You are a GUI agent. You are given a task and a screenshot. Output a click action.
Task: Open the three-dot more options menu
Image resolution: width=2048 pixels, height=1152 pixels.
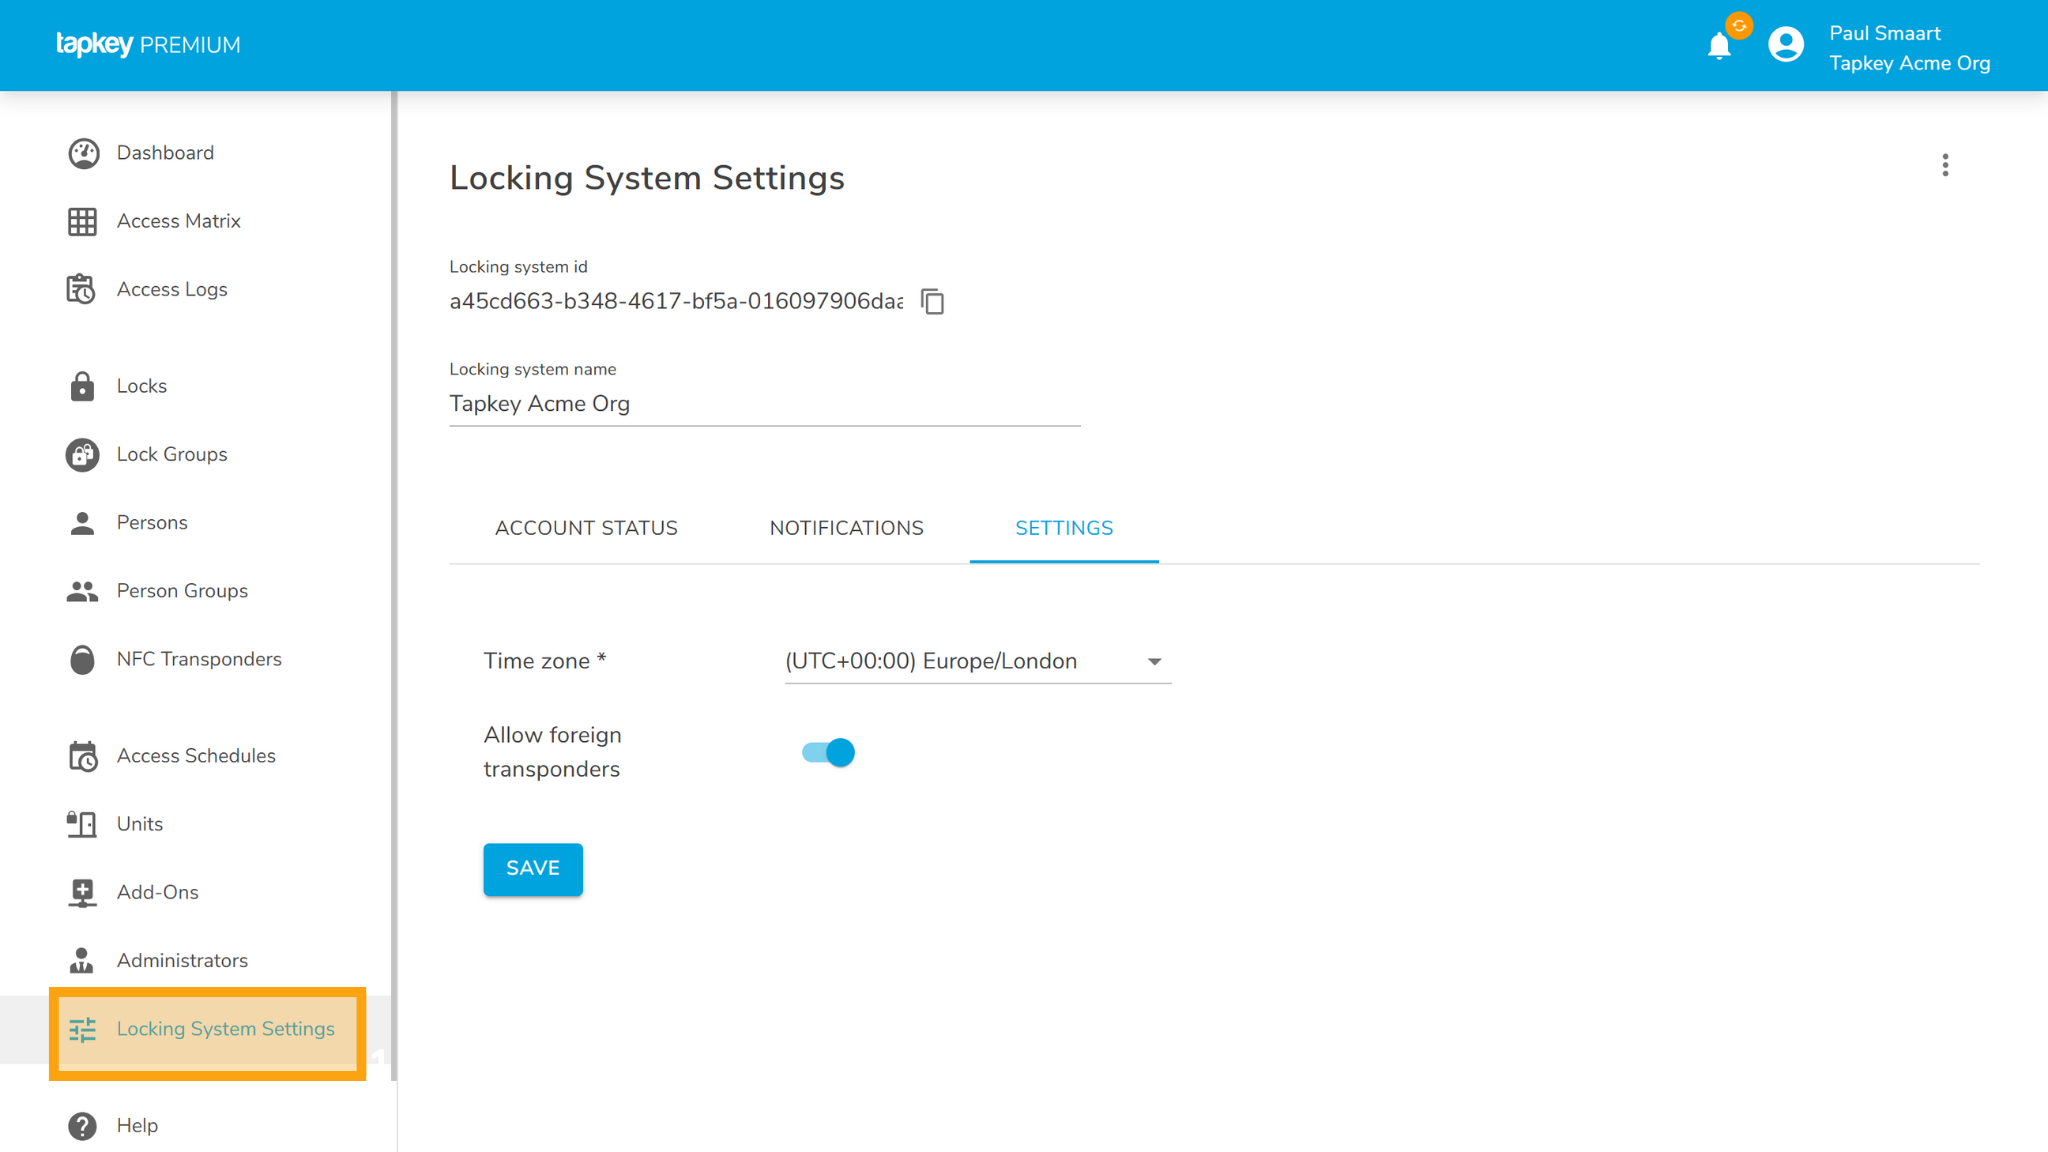click(1945, 165)
